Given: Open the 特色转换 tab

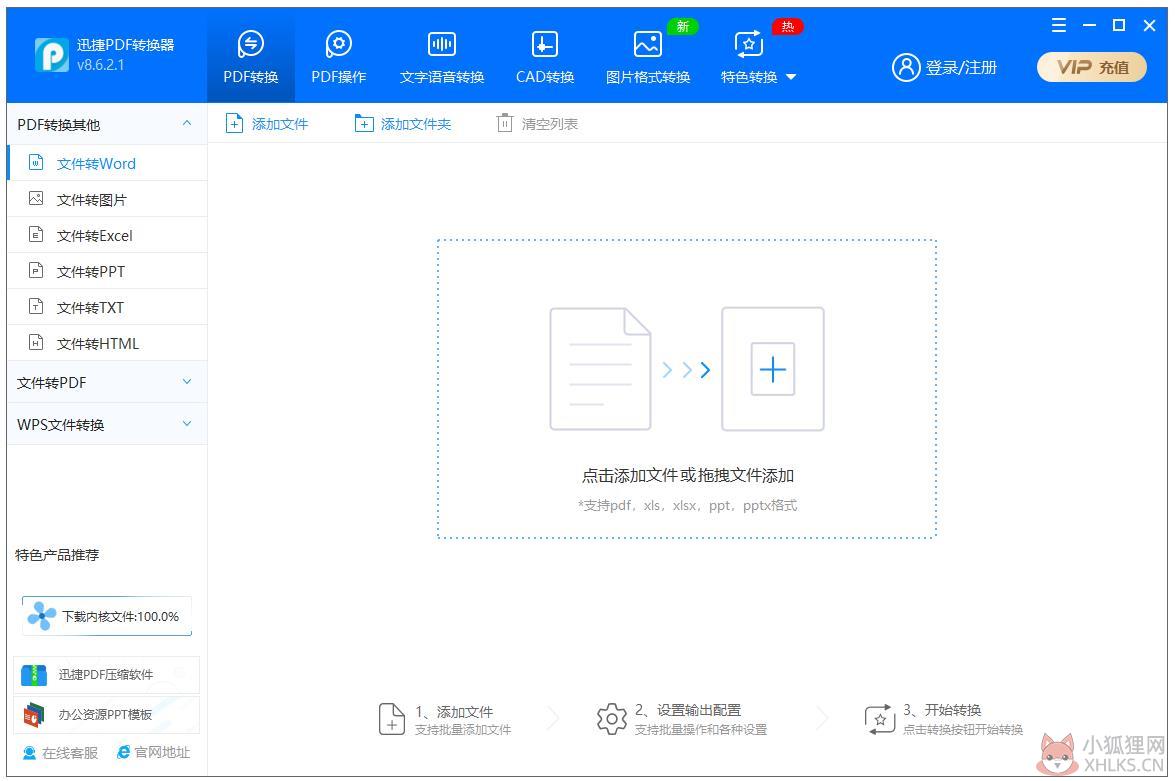Looking at the screenshot, I should coord(749,57).
